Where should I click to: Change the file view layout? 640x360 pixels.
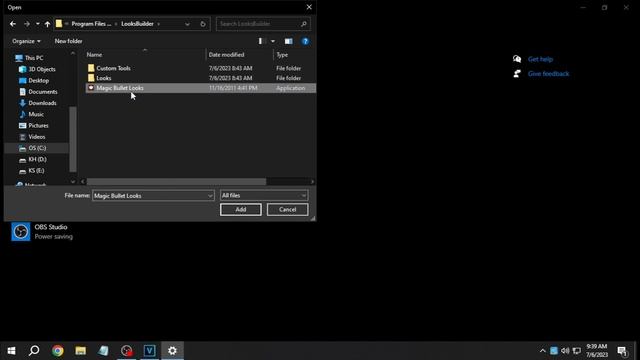tap(262, 41)
